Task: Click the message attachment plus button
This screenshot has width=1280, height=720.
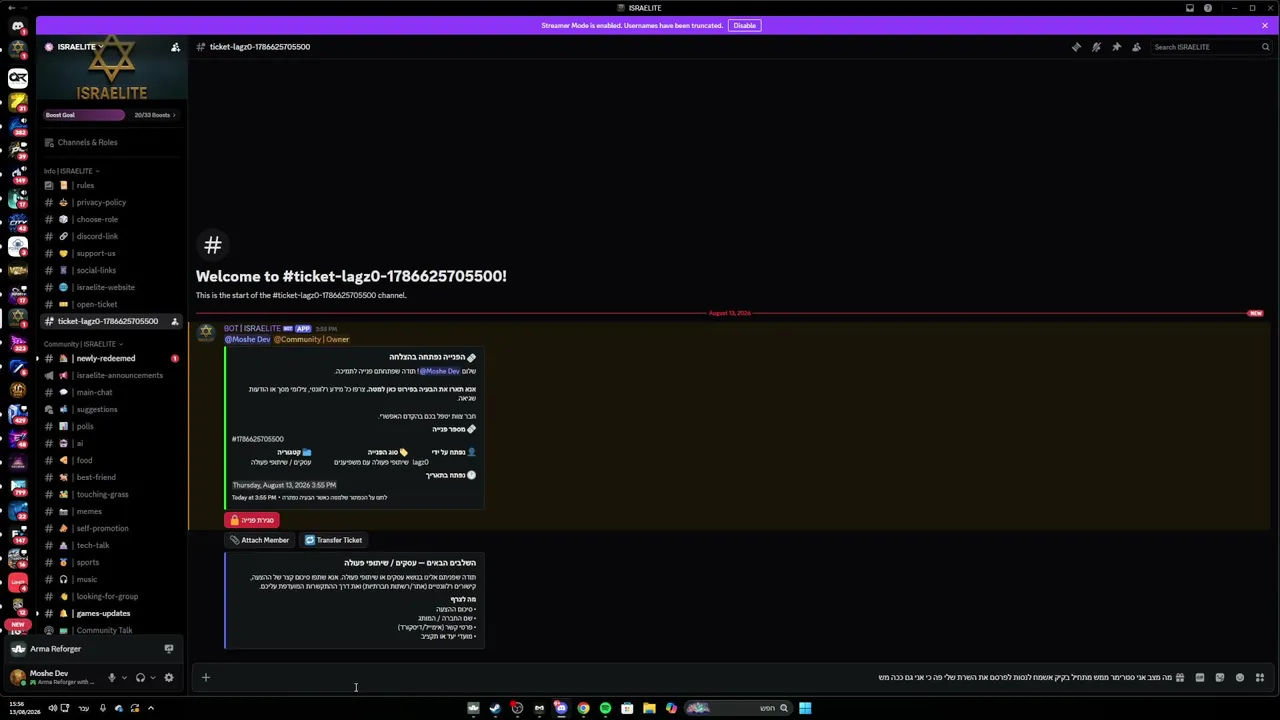Action: tap(205, 678)
